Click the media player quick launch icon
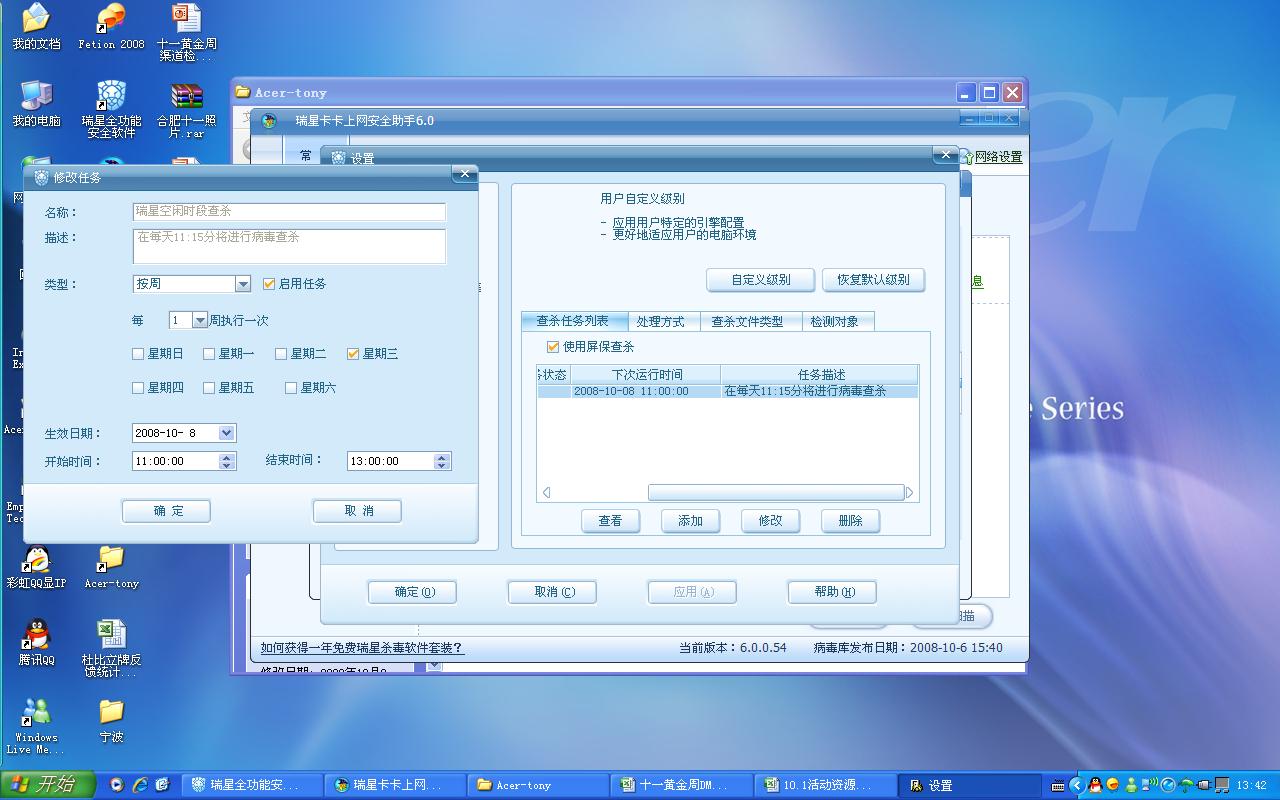The image size is (1280, 800). pos(117,785)
